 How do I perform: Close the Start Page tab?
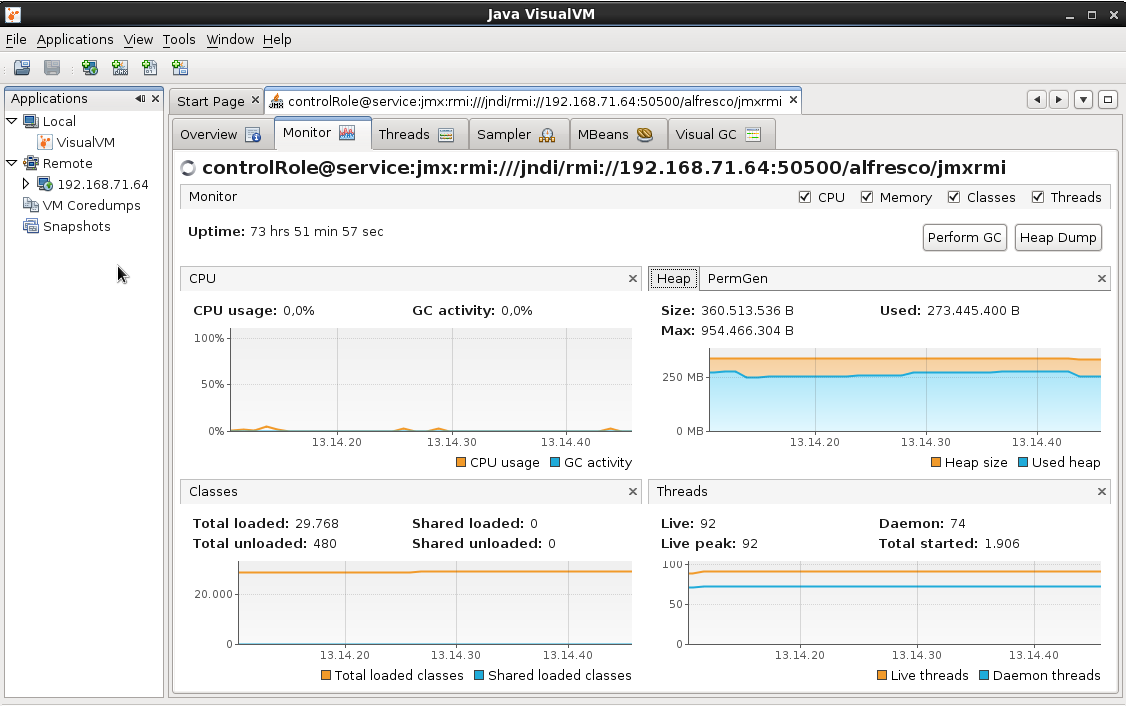[255, 101]
